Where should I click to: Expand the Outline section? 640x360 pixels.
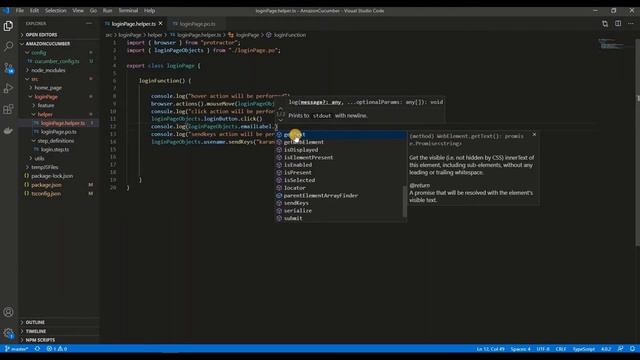[35, 322]
